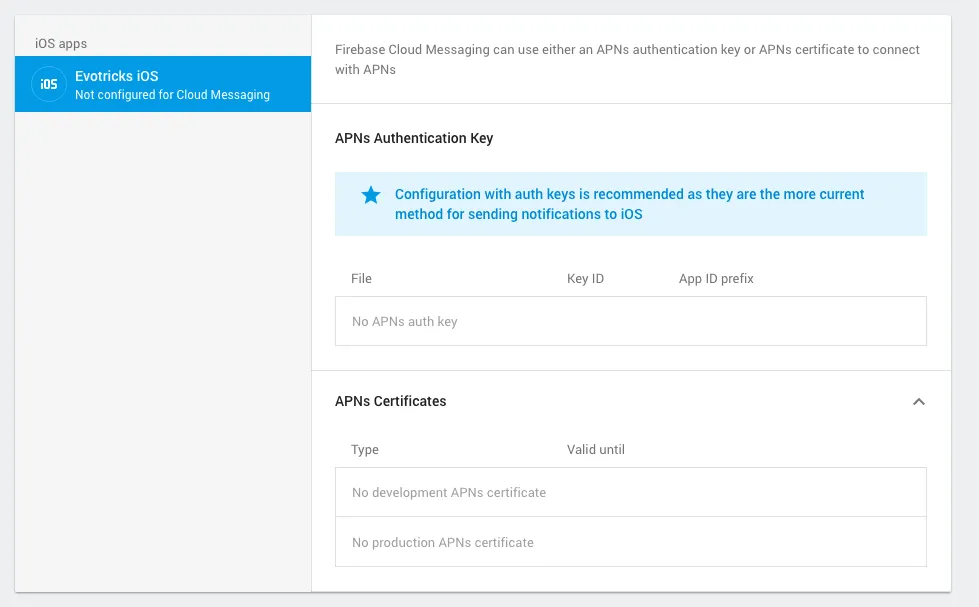Screen dimensions: 979x607
Task: Click the APNs Authentication Key heading
Action: click(414, 139)
